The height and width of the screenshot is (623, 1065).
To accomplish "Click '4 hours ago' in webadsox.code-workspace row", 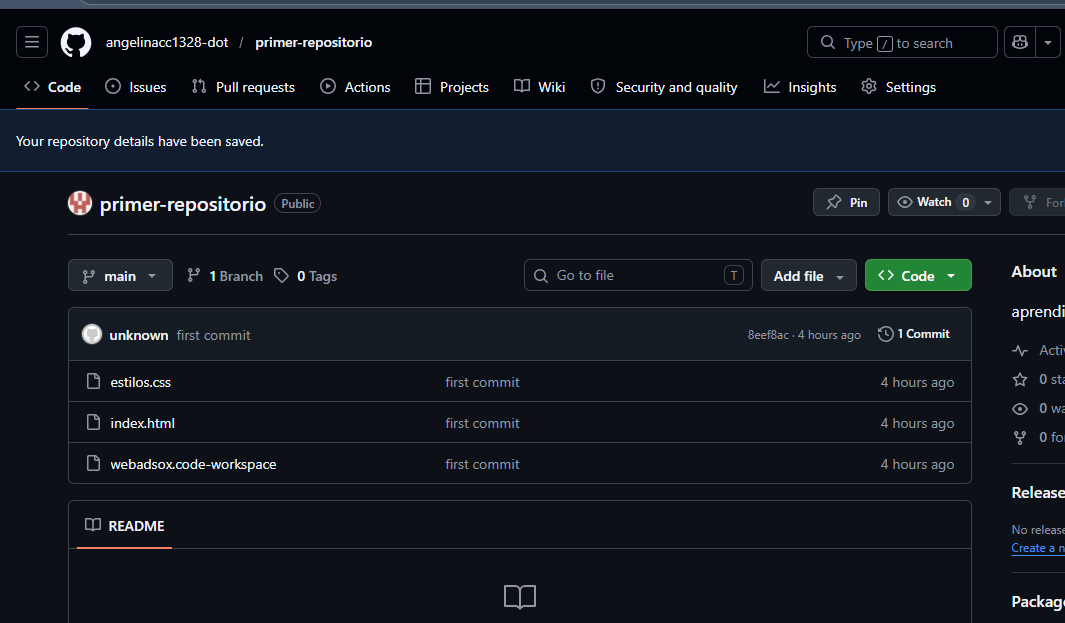I will point(917,464).
